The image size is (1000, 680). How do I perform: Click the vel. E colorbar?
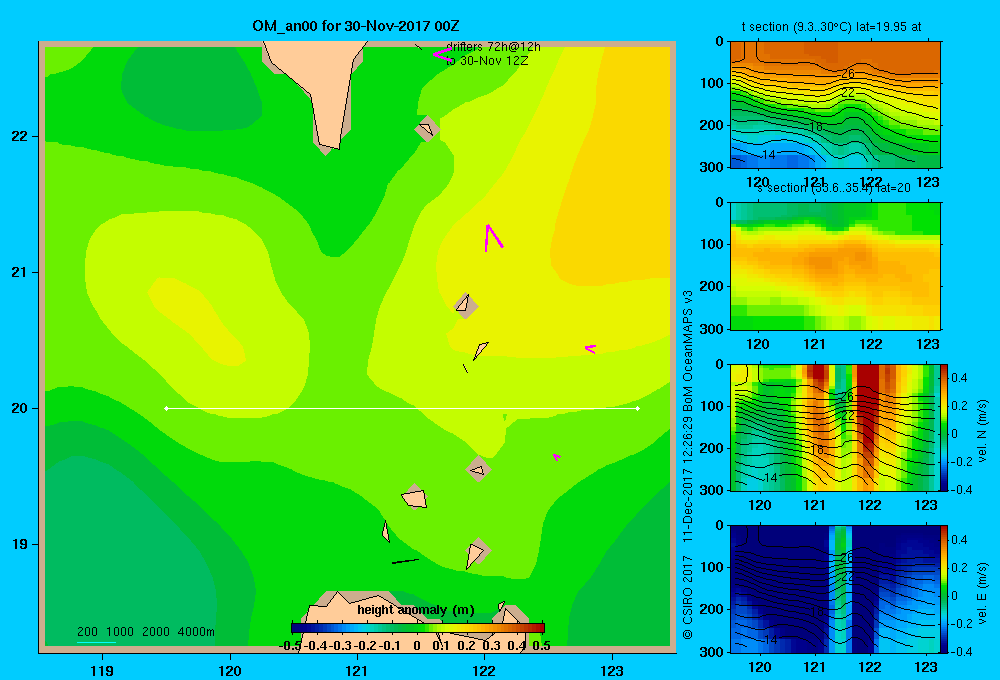944,589
